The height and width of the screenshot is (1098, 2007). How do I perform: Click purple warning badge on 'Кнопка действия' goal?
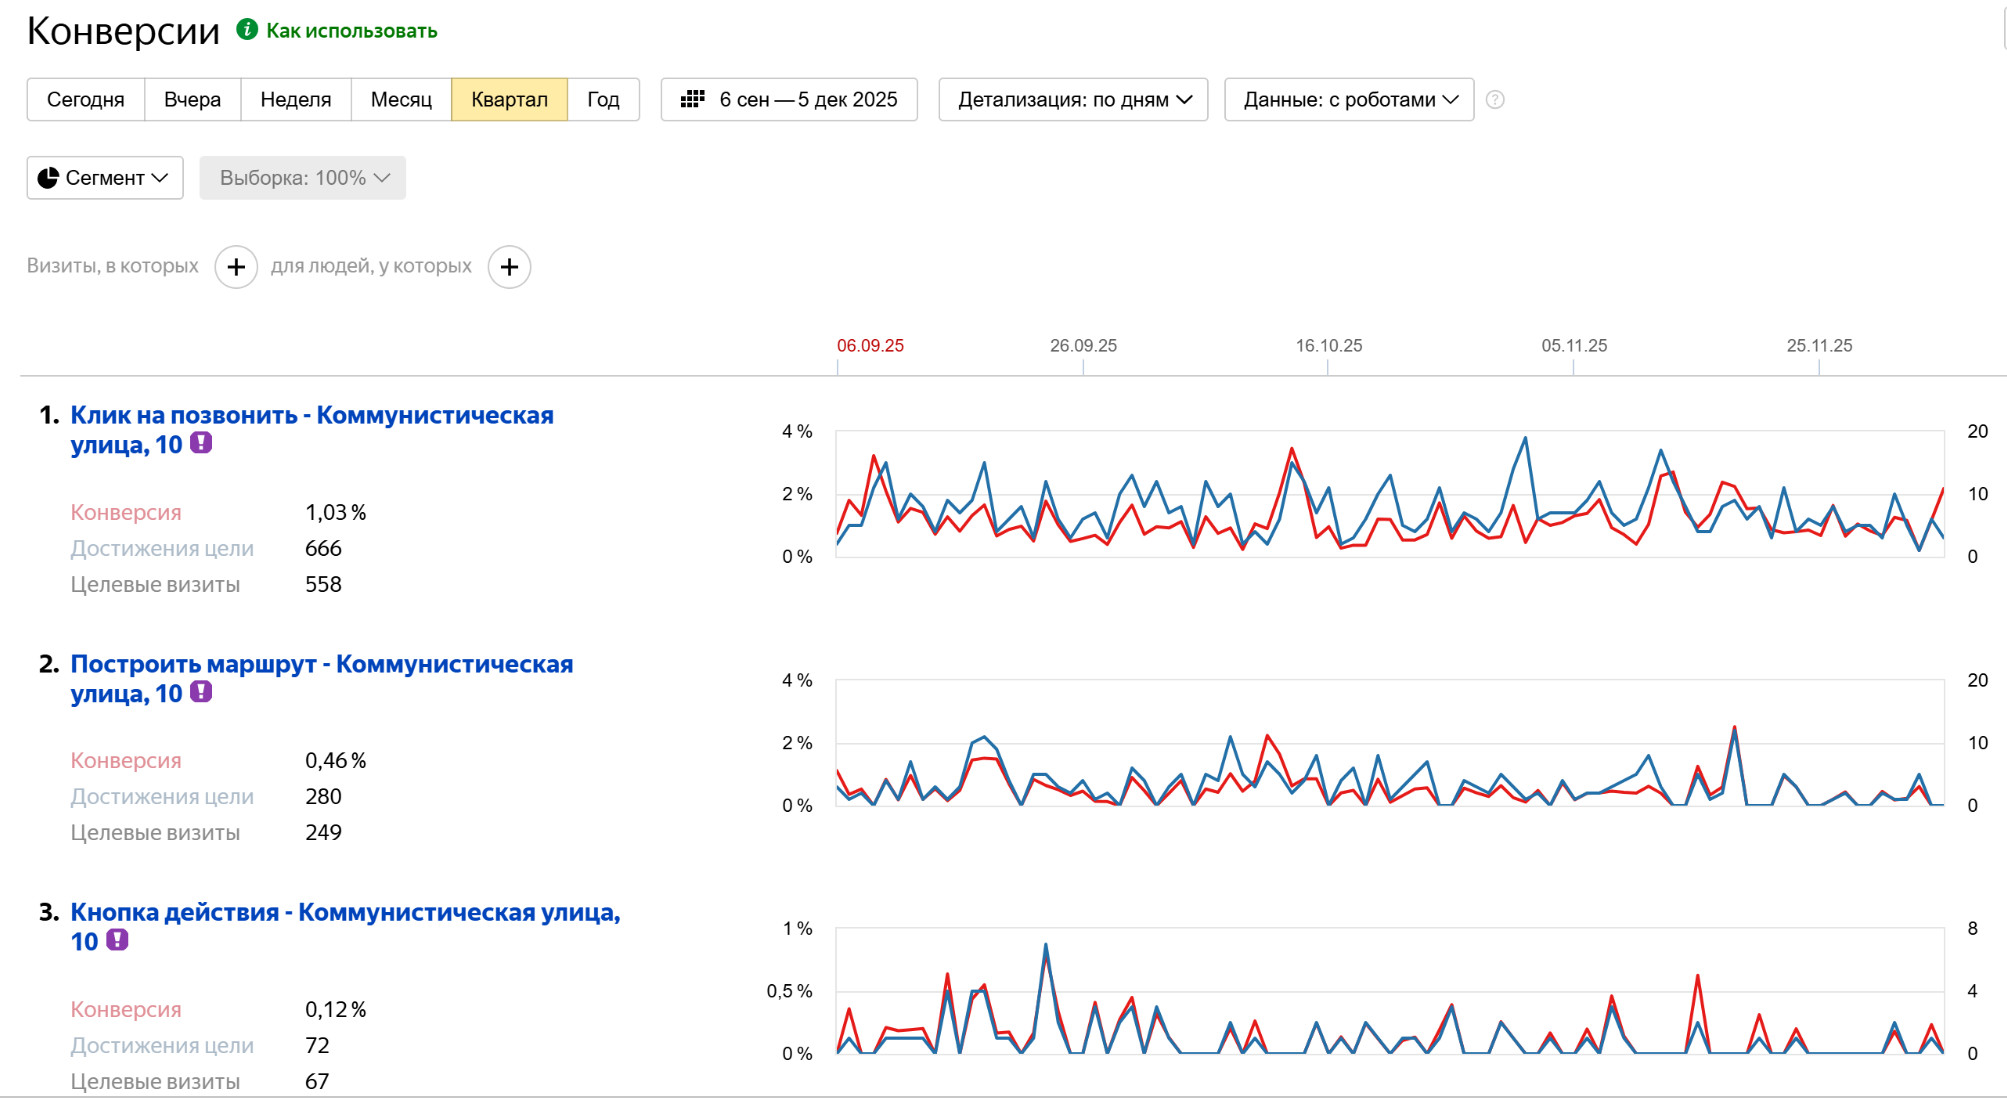(x=117, y=940)
